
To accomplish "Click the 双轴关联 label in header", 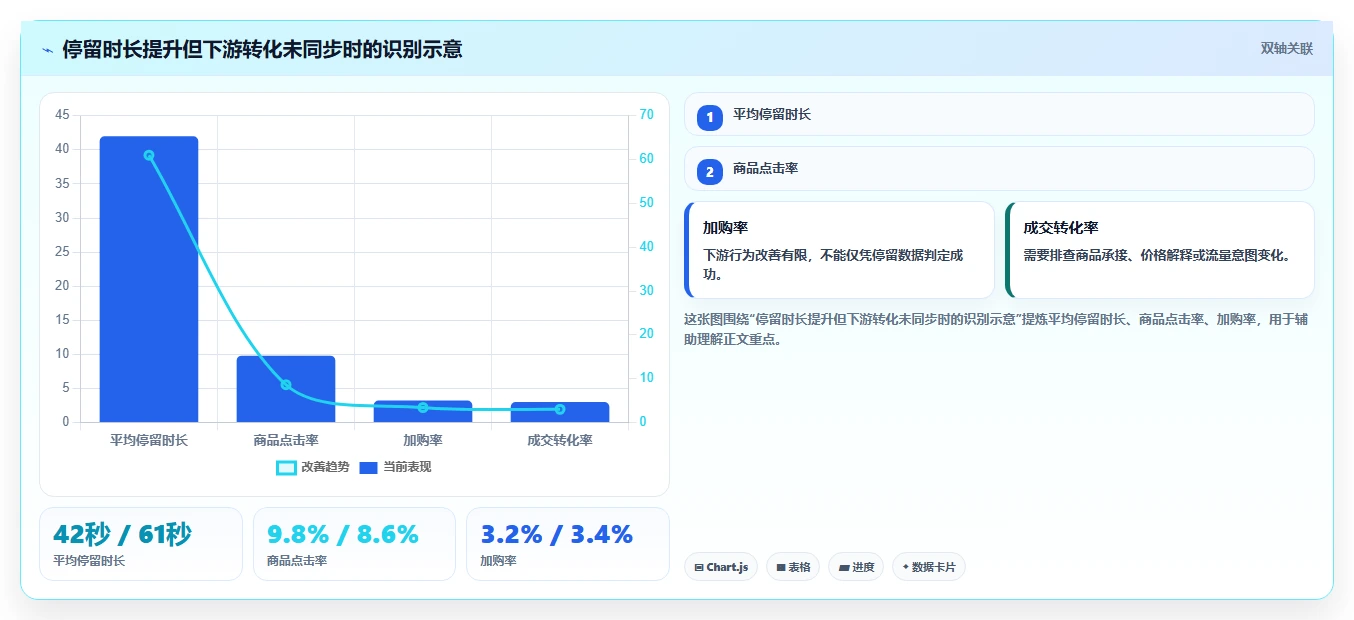I will [1286, 48].
